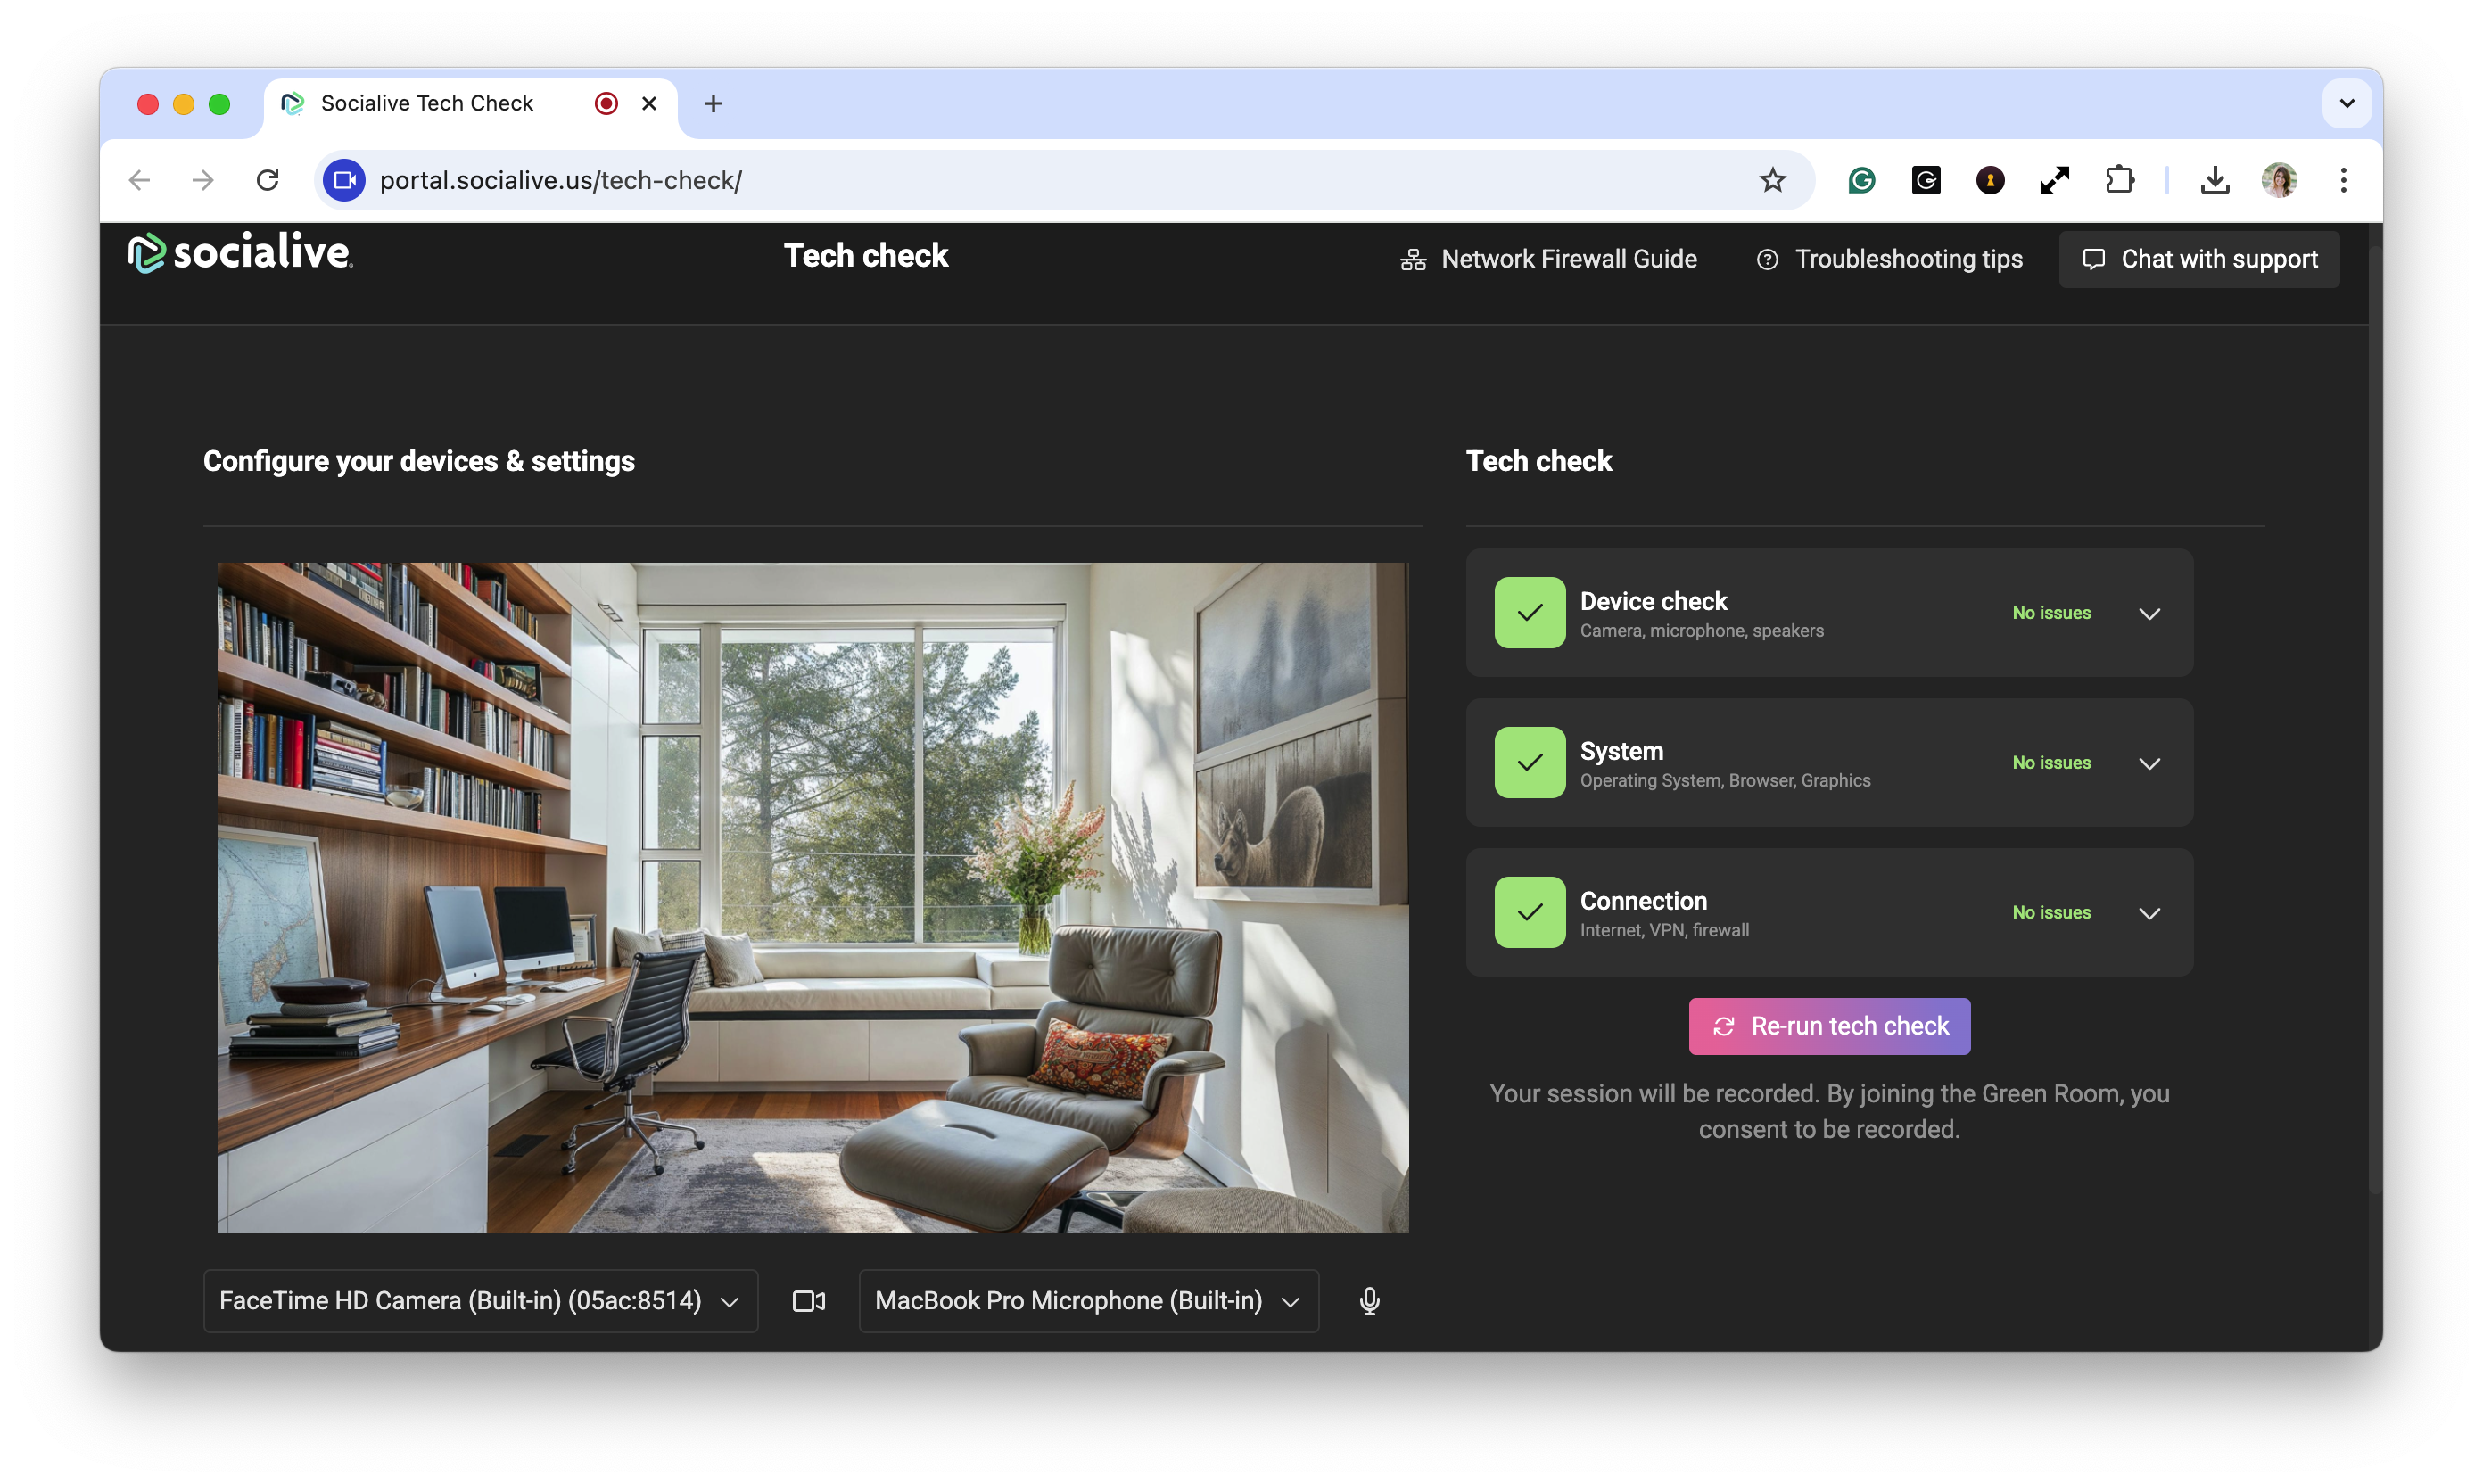This screenshot has width=2483, height=1484.
Task: Open Network Firewall Guide link
Action: [1548, 259]
